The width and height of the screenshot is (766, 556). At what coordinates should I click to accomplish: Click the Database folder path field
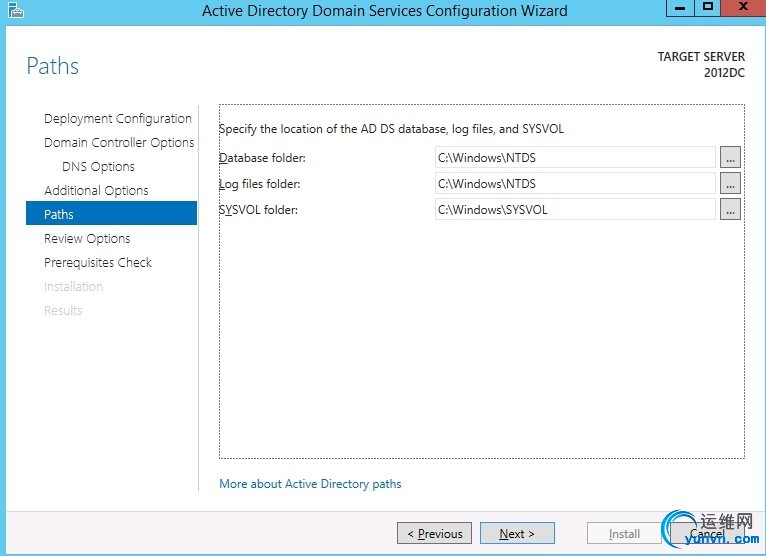click(x=575, y=157)
